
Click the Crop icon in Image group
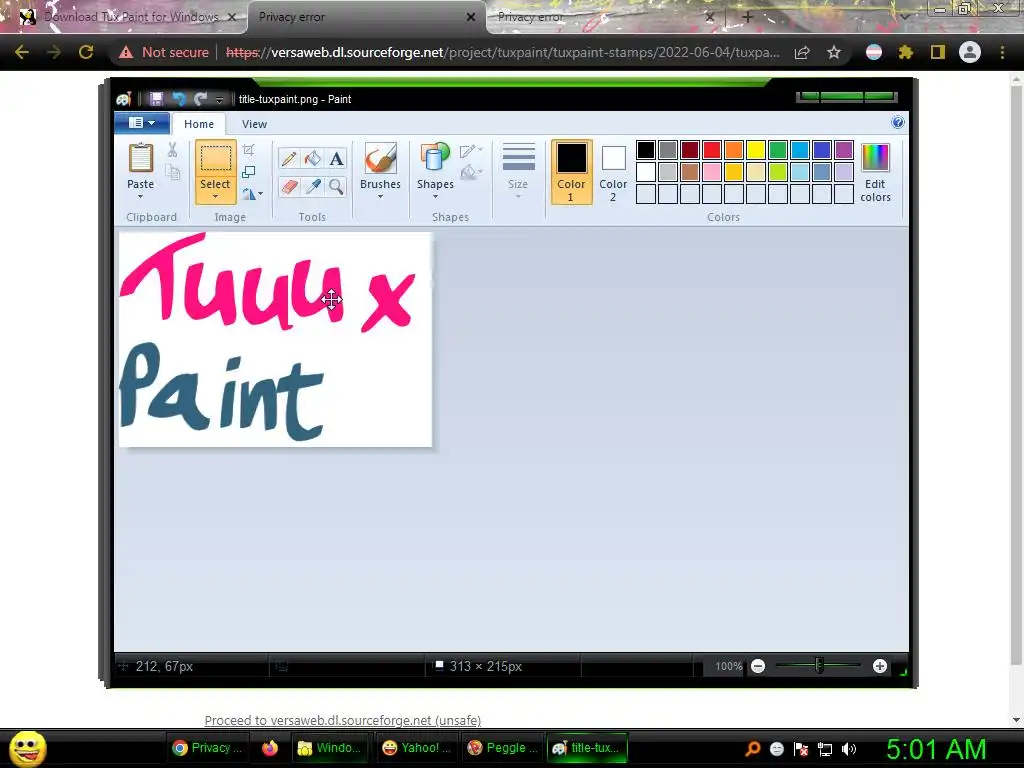pos(249,150)
